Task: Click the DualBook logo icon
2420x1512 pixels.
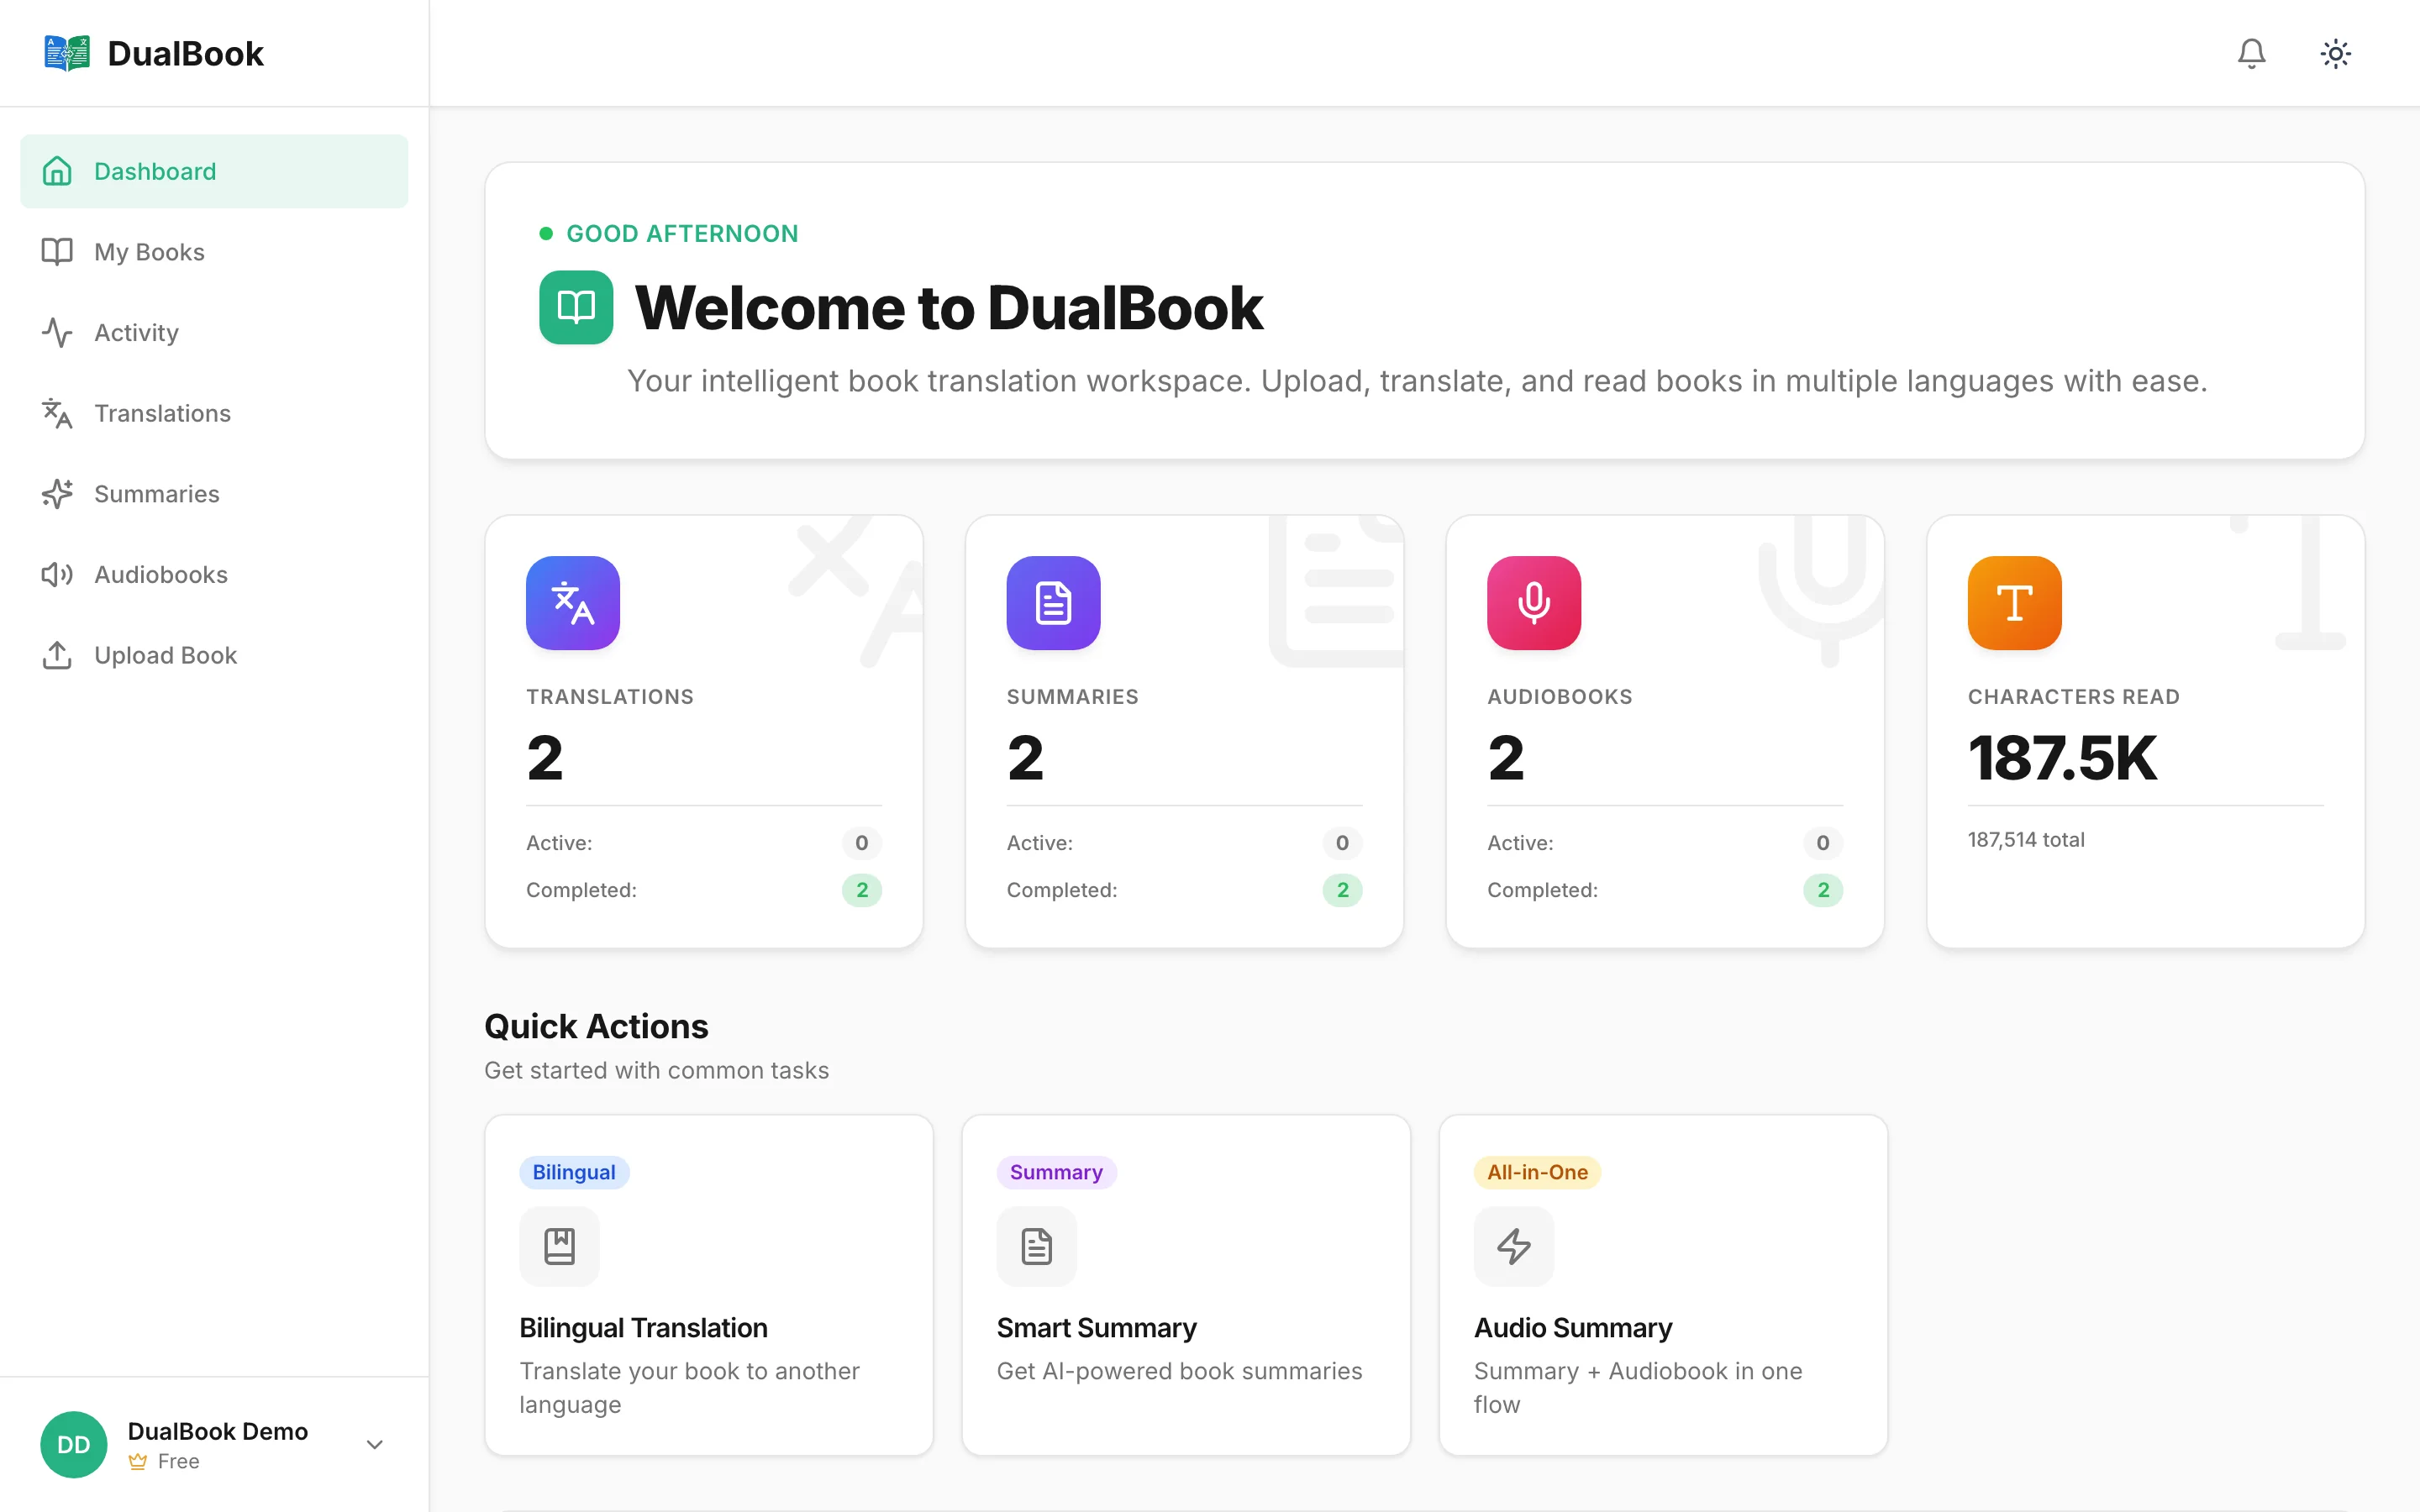Action: point(67,53)
